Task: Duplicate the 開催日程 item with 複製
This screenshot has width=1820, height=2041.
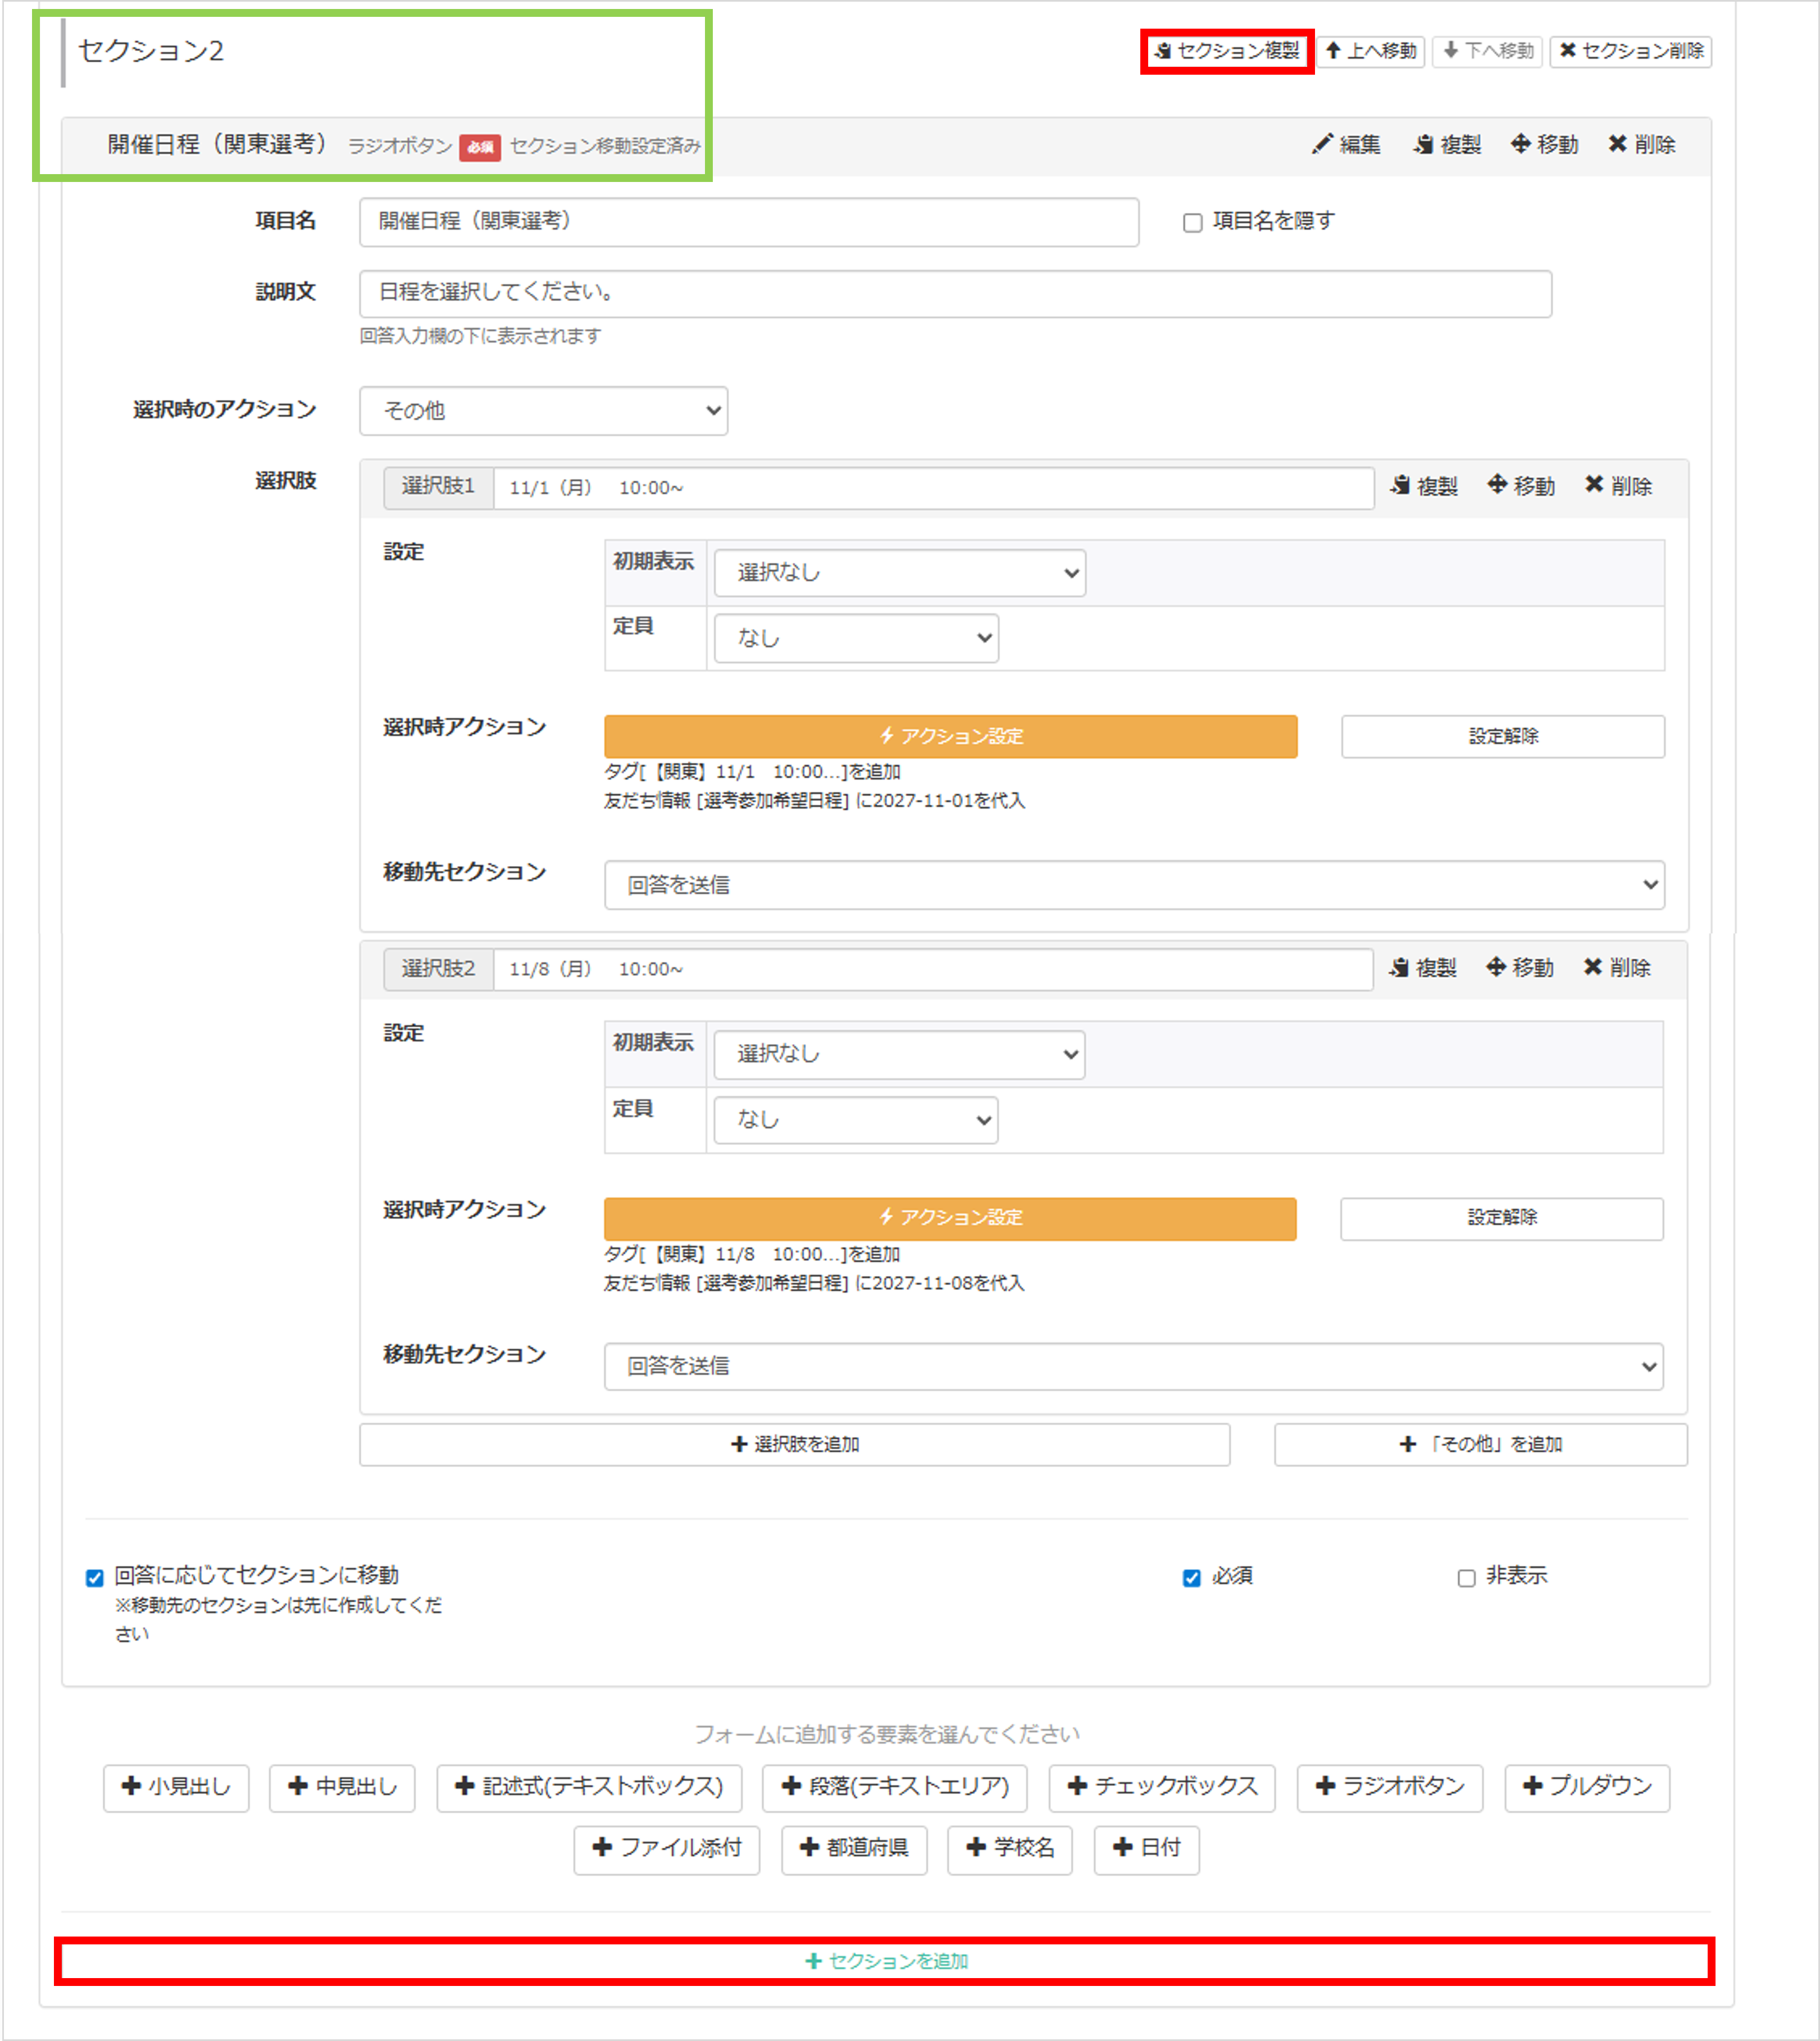Action: (x=1447, y=145)
